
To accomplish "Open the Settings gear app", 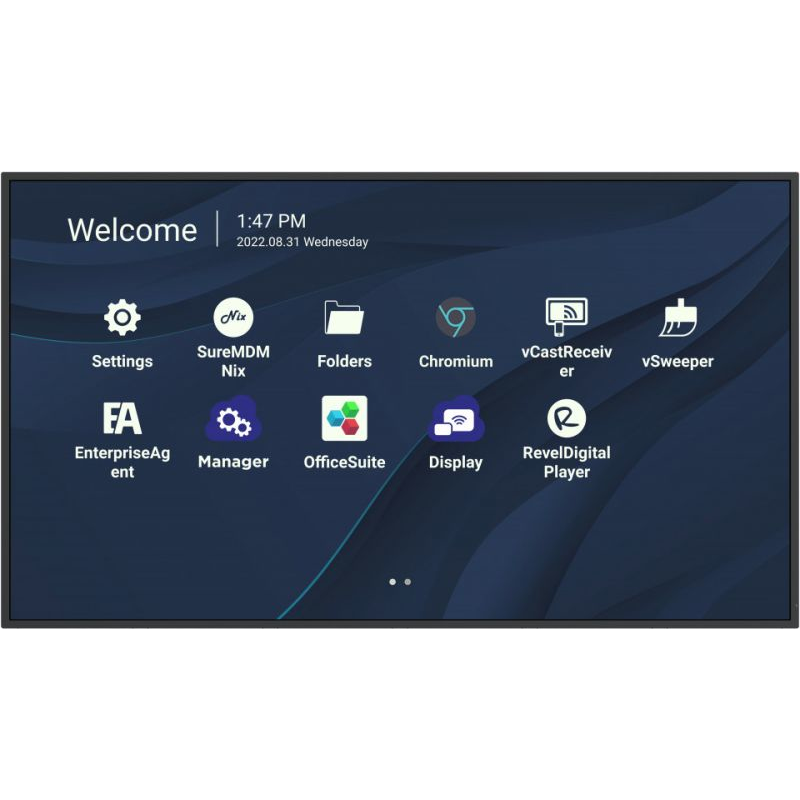I will coord(122,317).
